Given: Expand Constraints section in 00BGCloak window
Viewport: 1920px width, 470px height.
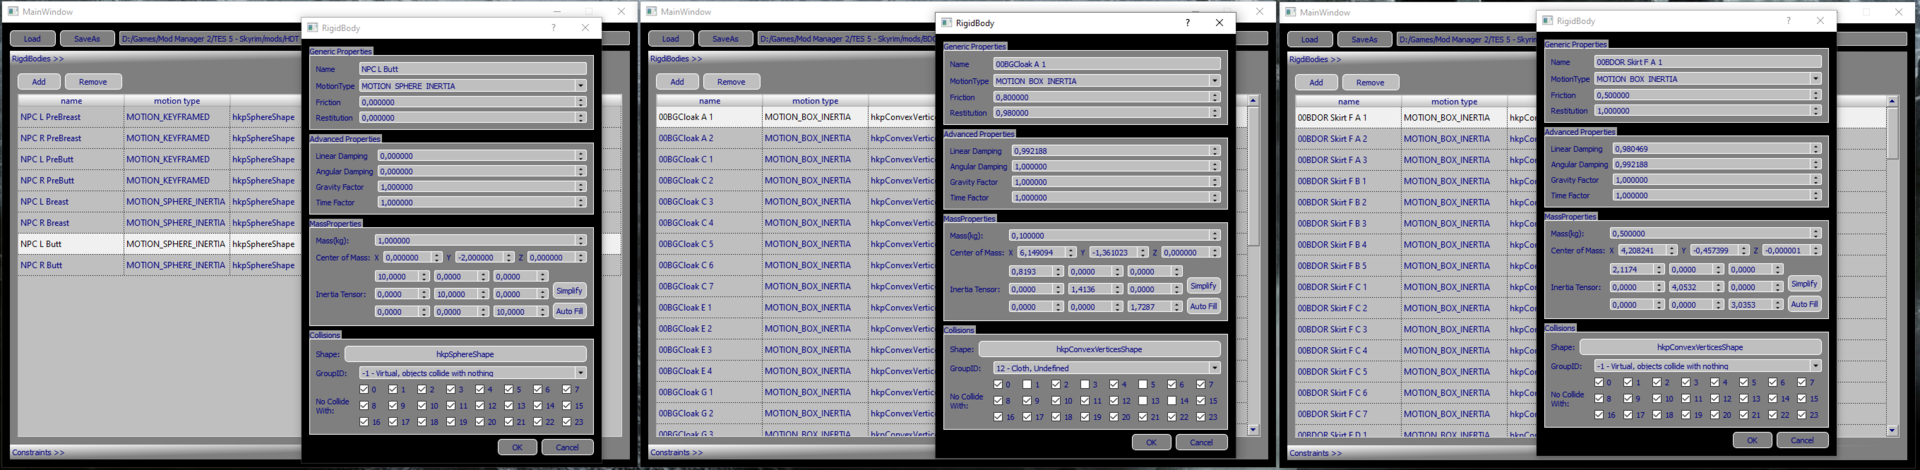Looking at the screenshot, I should 676,452.
